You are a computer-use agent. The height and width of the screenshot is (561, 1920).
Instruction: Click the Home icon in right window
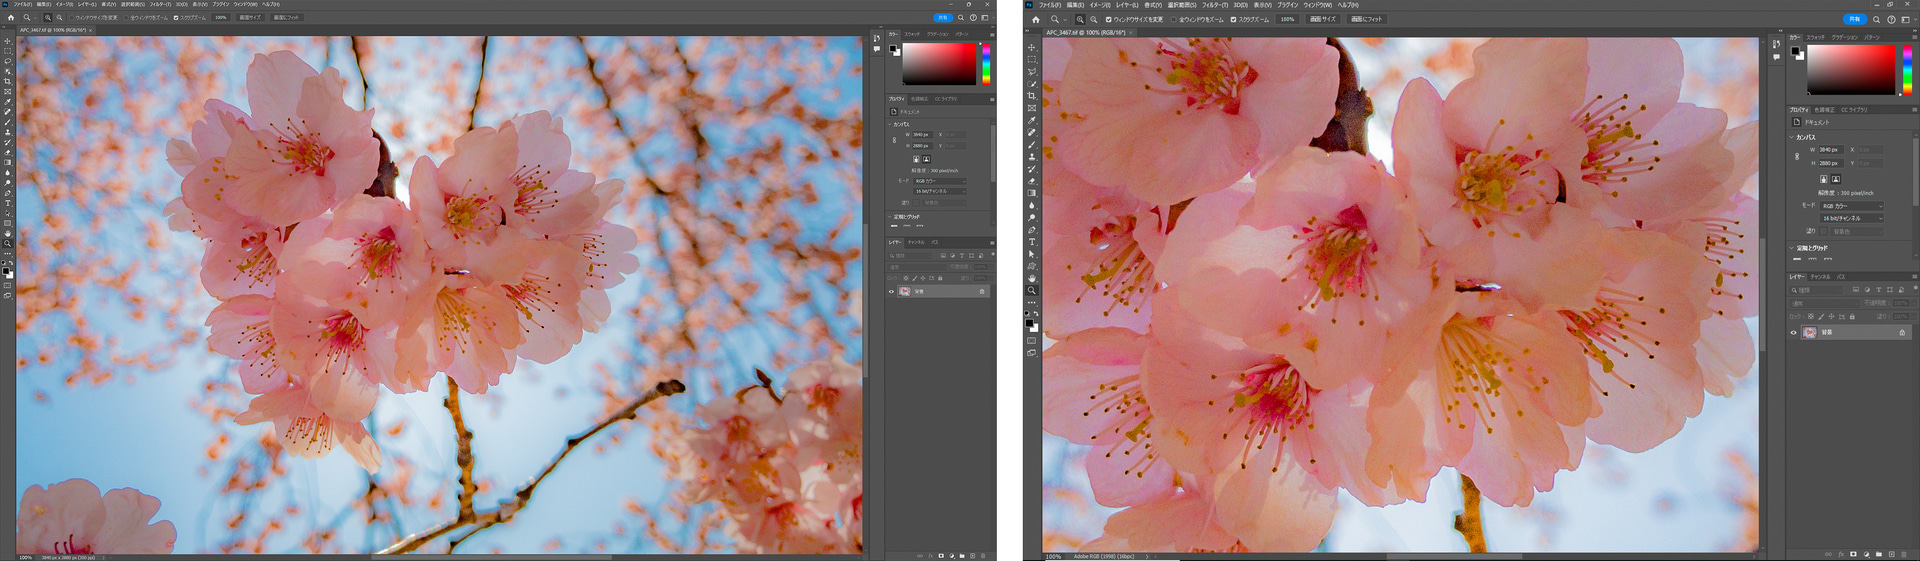(1036, 19)
